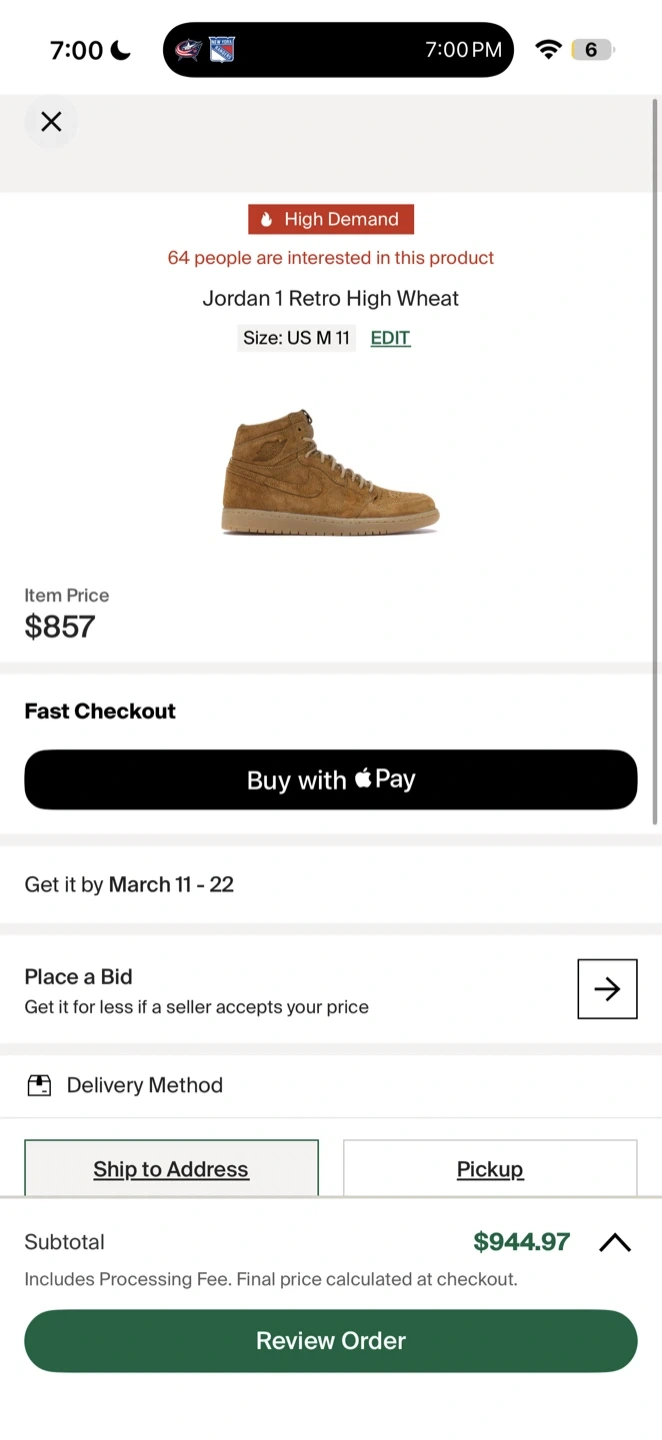The image size is (662, 1440).
Task: Expand subtotal details with chevron
Action: pyautogui.click(x=615, y=1242)
